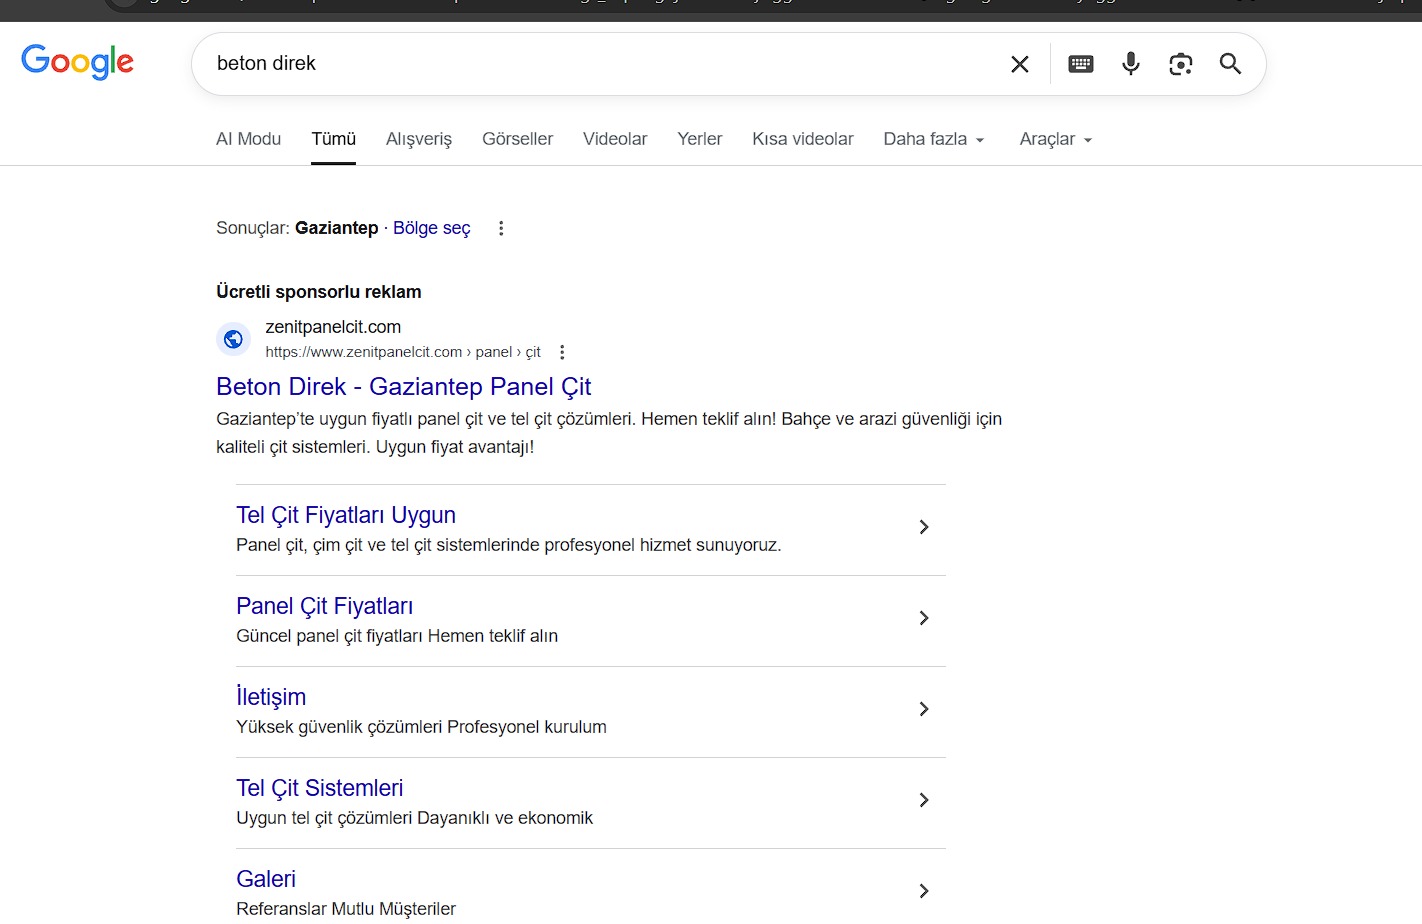
Task: Click chevron beside Panel Çit Fiyatları
Action: [923, 618]
